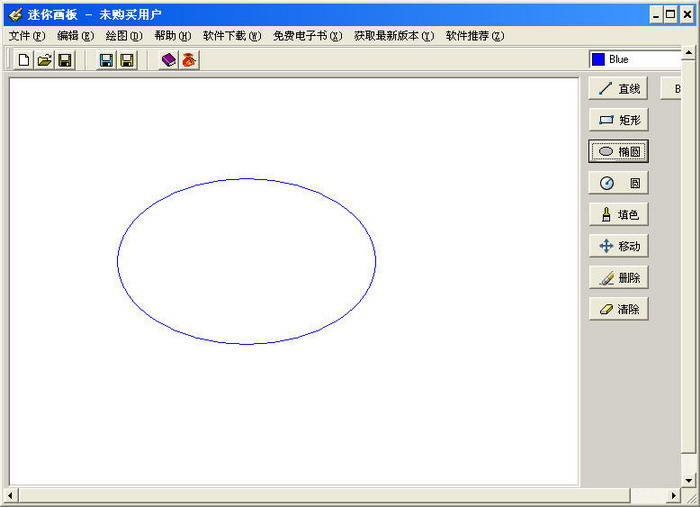This screenshot has height=507, width=700.
Task: Click the third floppy disk icon
Action: 127,60
